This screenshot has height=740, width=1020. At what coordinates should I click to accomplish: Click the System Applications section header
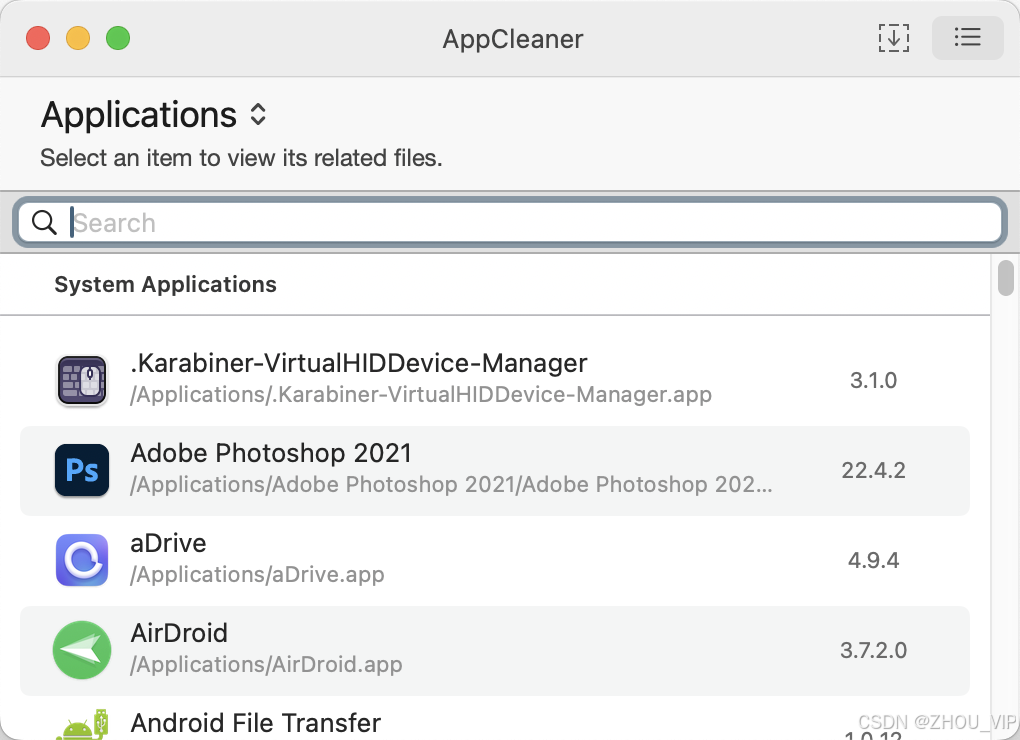click(165, 285)
